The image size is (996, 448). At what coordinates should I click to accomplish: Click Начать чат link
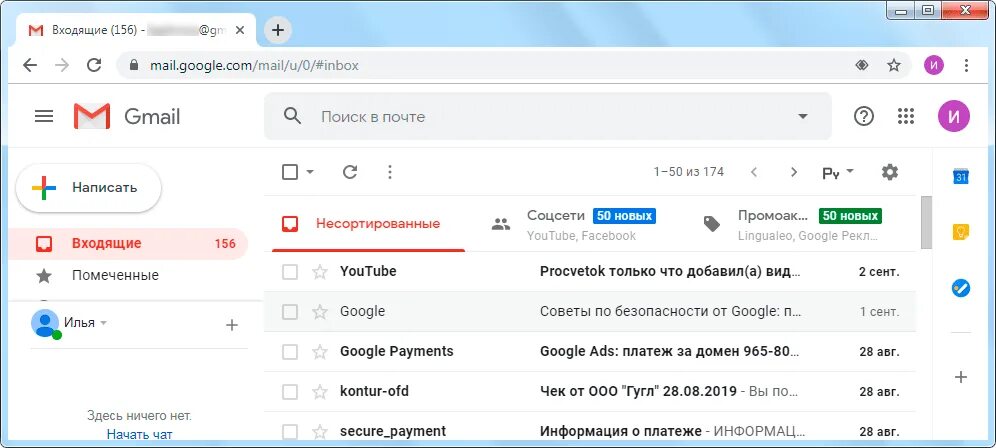click(x=140, y=435)
